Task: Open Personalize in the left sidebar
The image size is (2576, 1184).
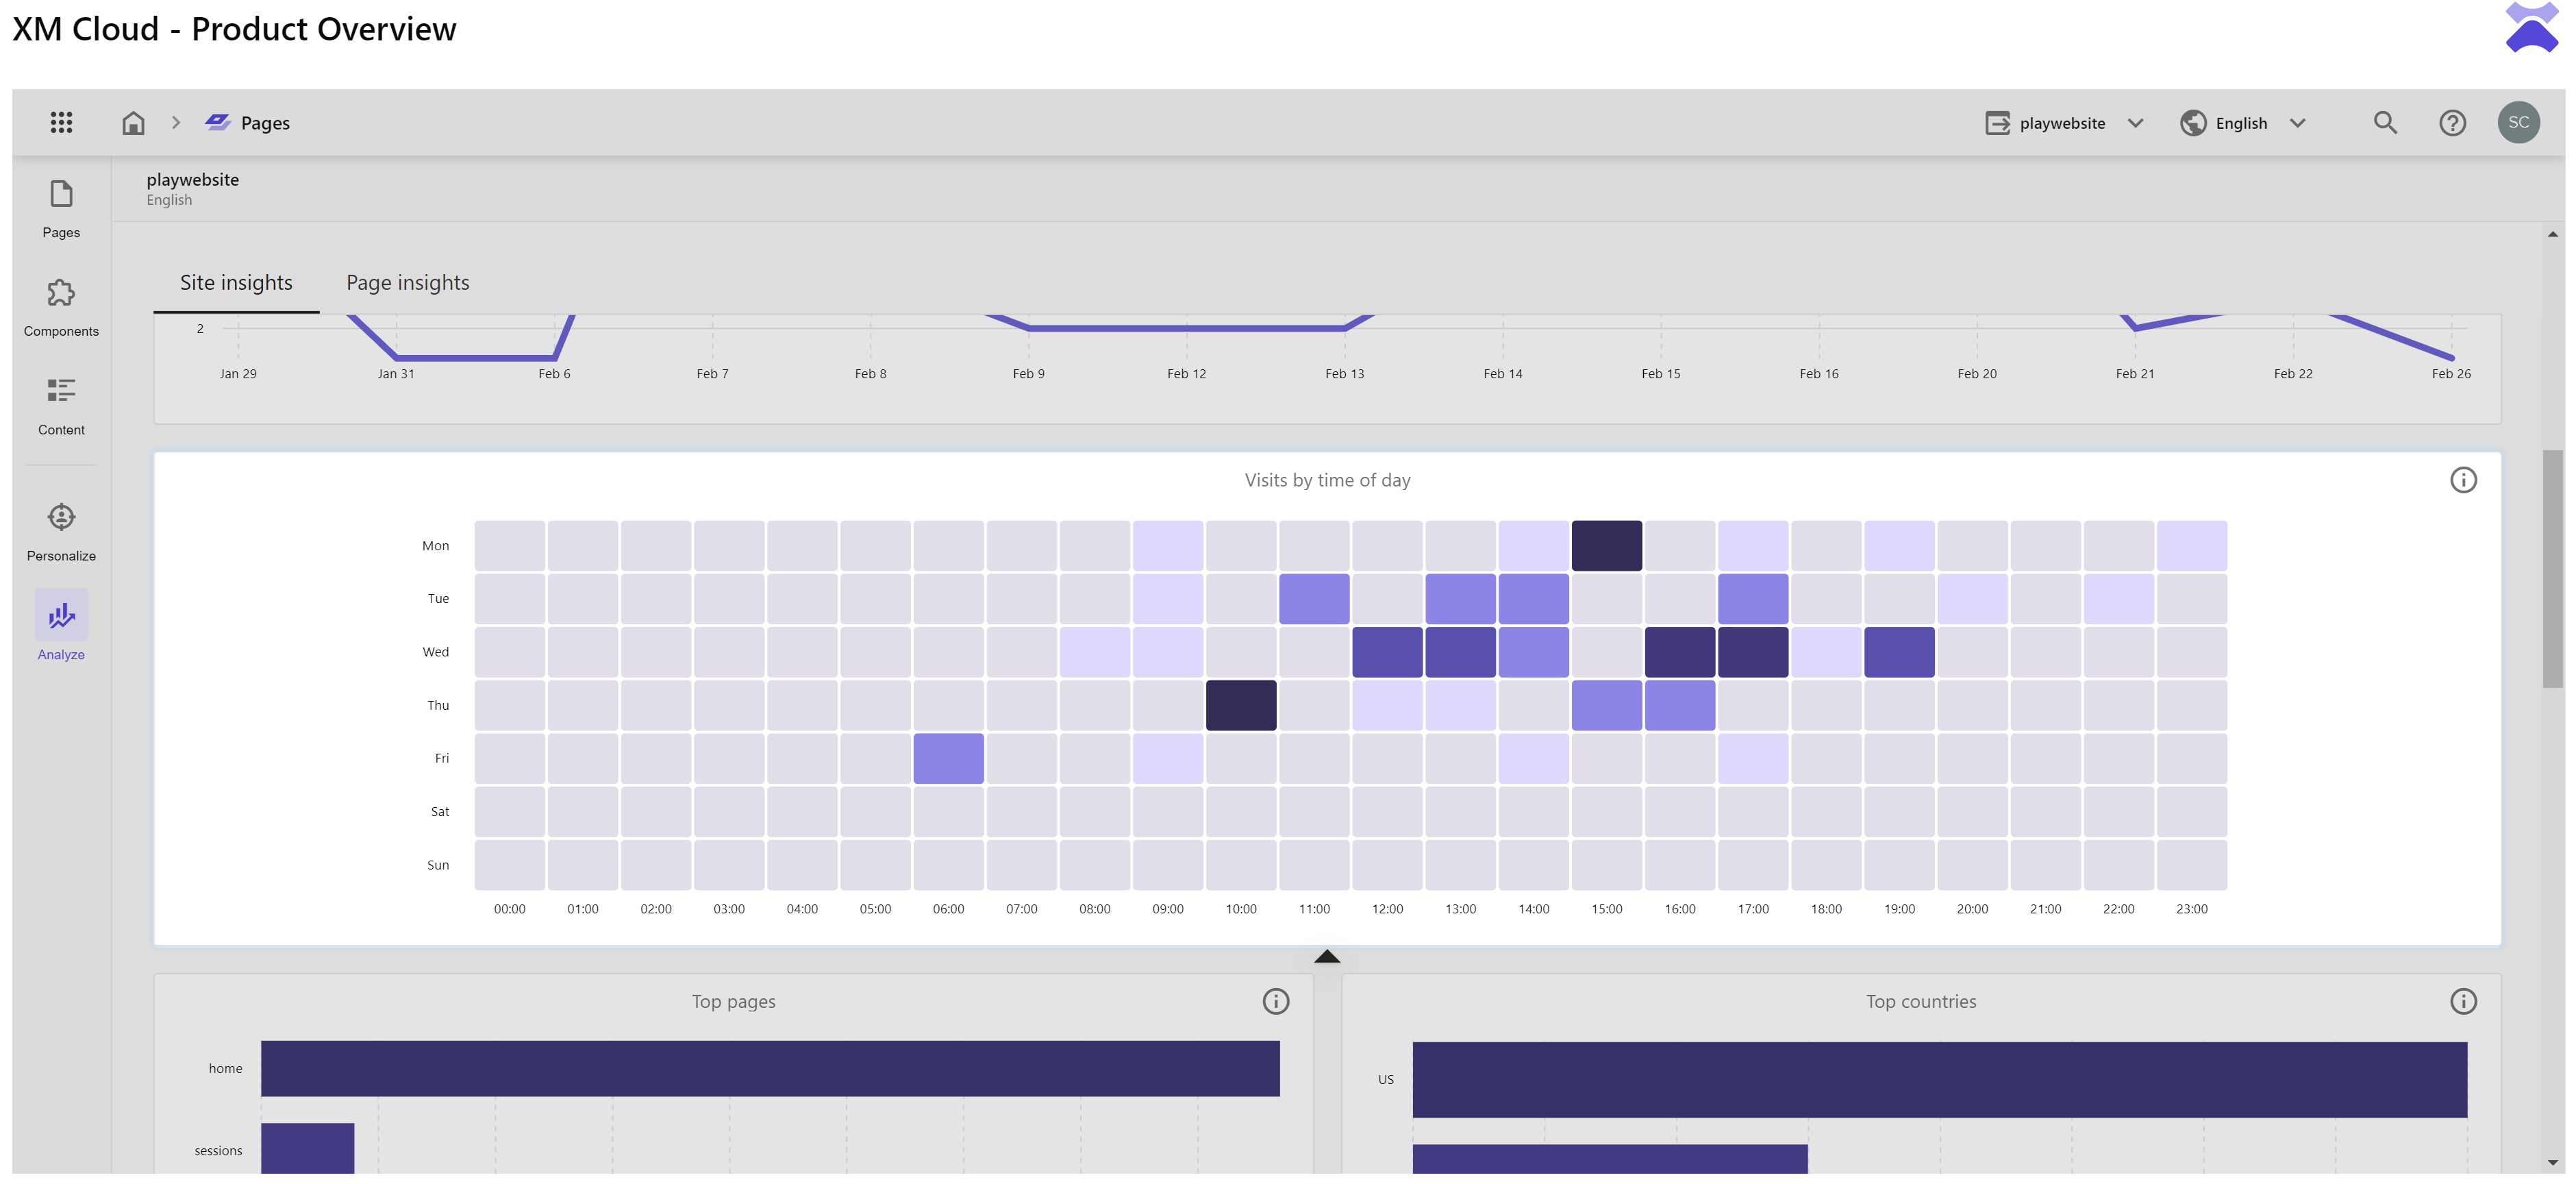Action: 61,531
